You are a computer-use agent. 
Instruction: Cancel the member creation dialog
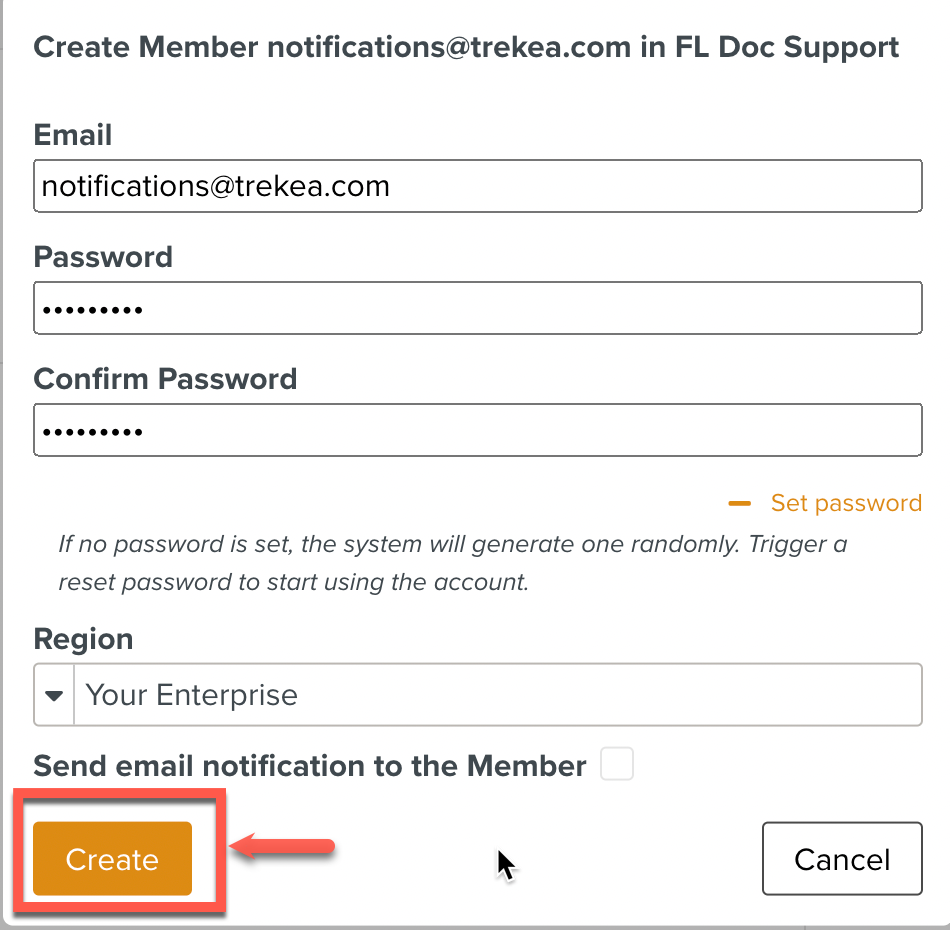pyautogui.click(x=842, y=859)
